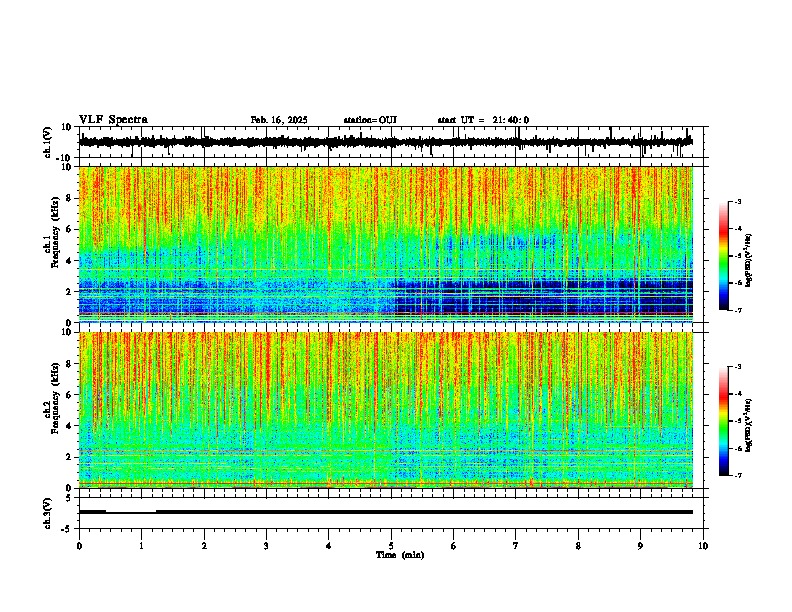Click the ch.1 color scale bar
The image size is (792, 612).
point(723,256)
